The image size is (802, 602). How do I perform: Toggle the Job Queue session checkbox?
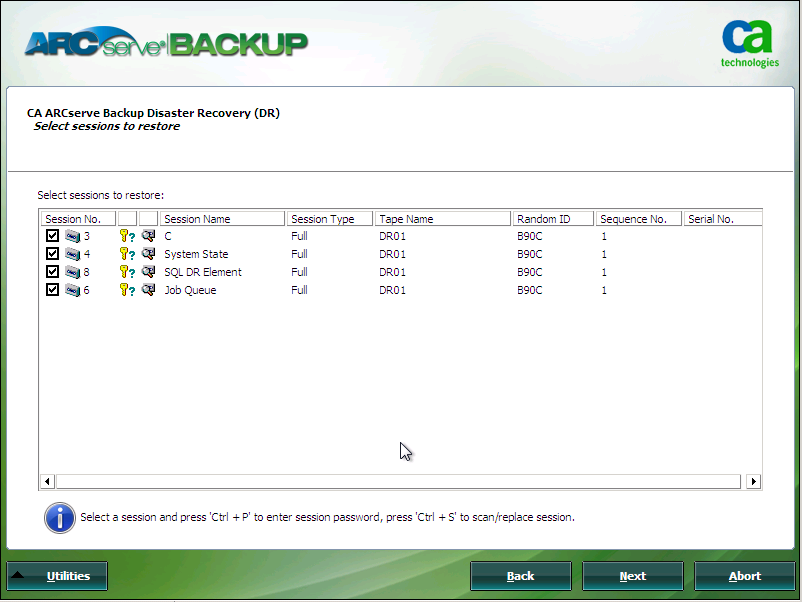click(x=52, y=289)
